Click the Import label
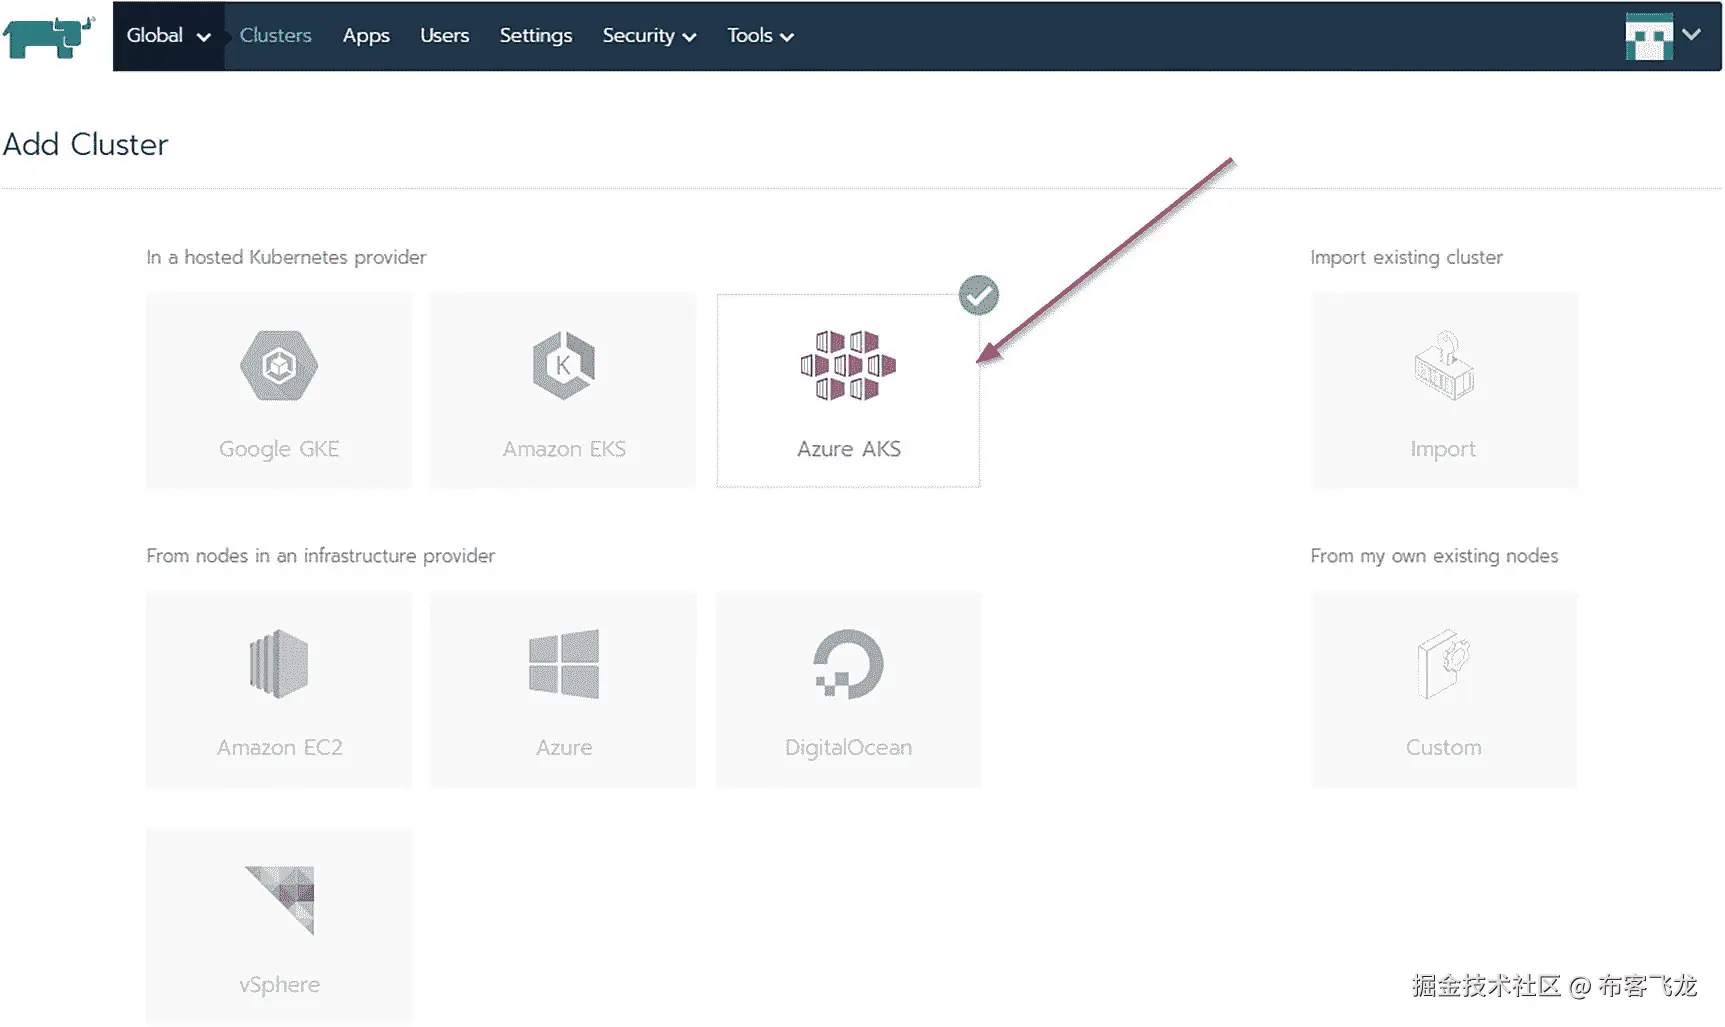Viewport: 1725px width, 1027px height. (x=1443, y=449)
